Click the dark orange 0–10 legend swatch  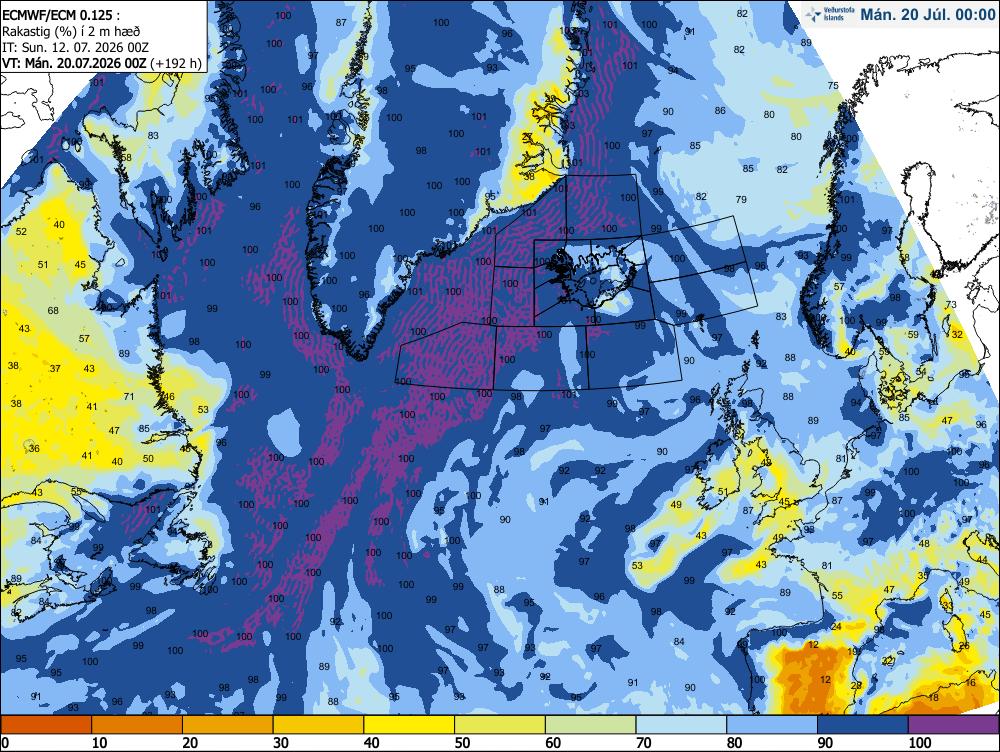click(x=47, y=725)
